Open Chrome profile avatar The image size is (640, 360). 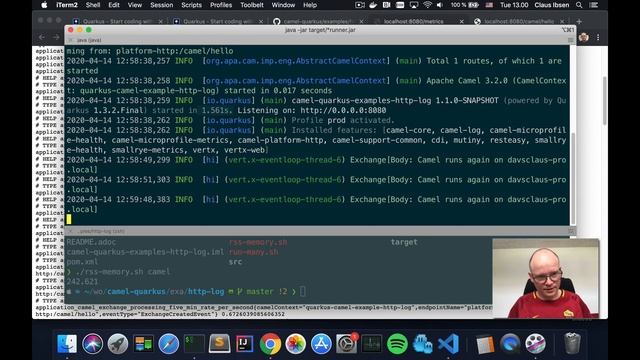[584, 37]
